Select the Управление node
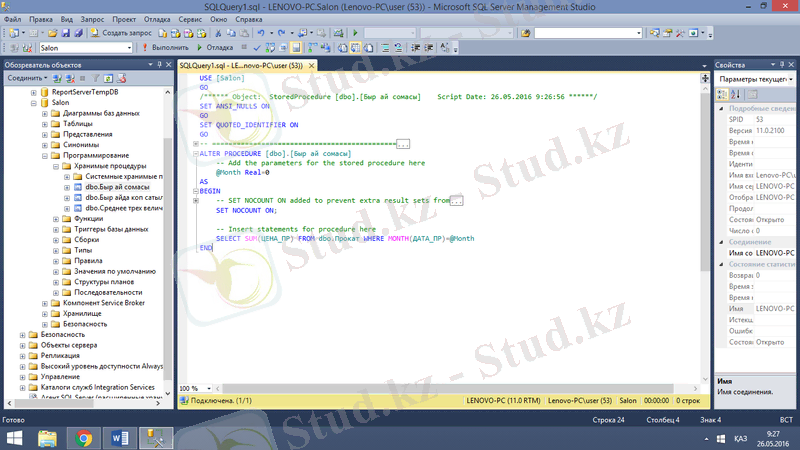The height and width of the screenshot is (450, 800). coord(60,377)
